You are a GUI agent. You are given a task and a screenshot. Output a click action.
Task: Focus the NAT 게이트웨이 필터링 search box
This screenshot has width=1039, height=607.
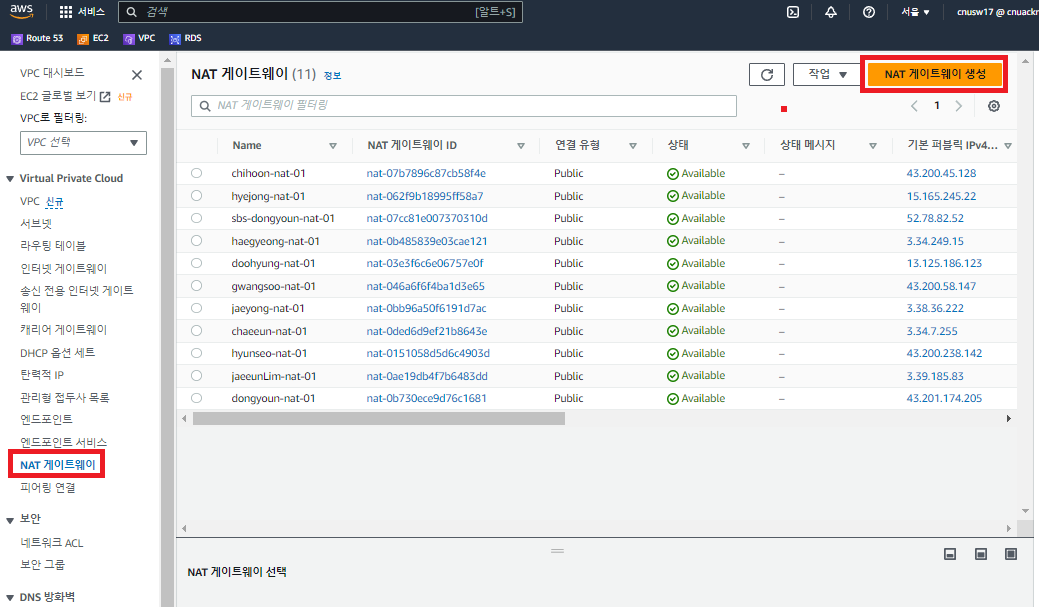pos(464,106)
